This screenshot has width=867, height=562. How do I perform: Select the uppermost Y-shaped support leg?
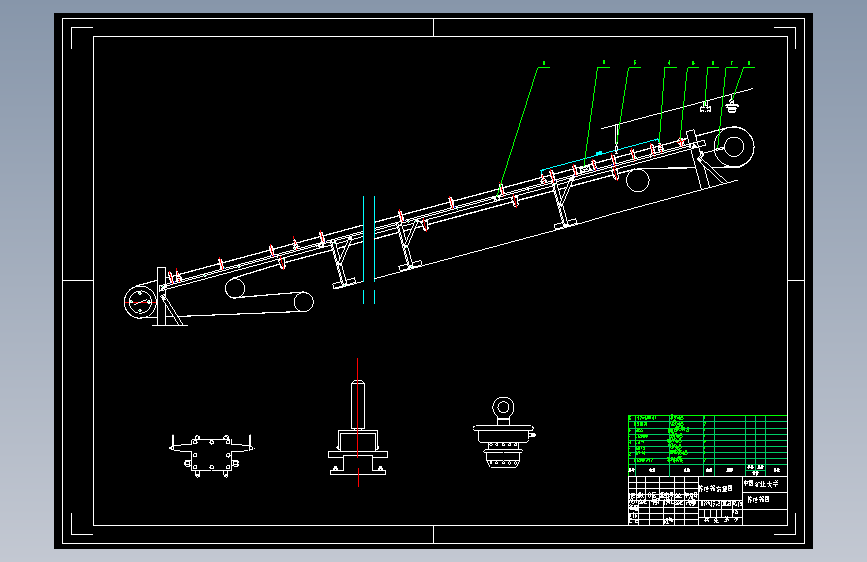tap(565, 202)
